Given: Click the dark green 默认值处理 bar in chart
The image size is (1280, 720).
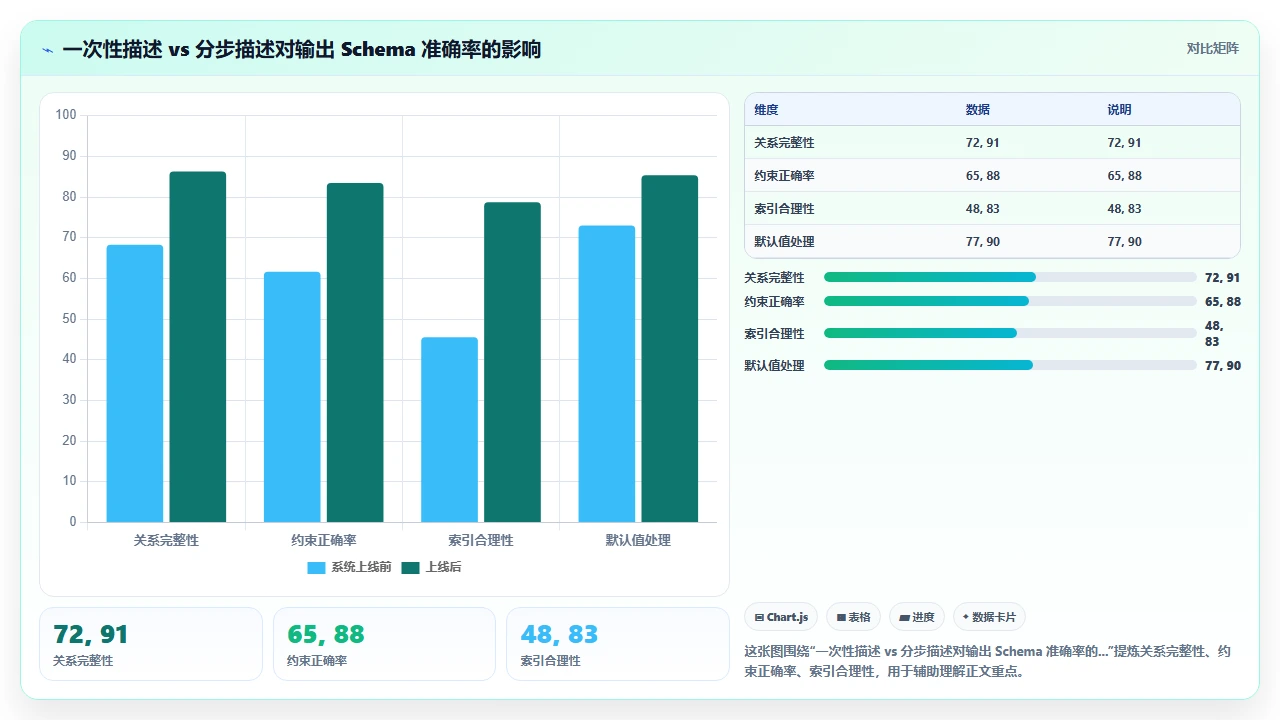Looking at the screenshot, I should pos(669,348).
